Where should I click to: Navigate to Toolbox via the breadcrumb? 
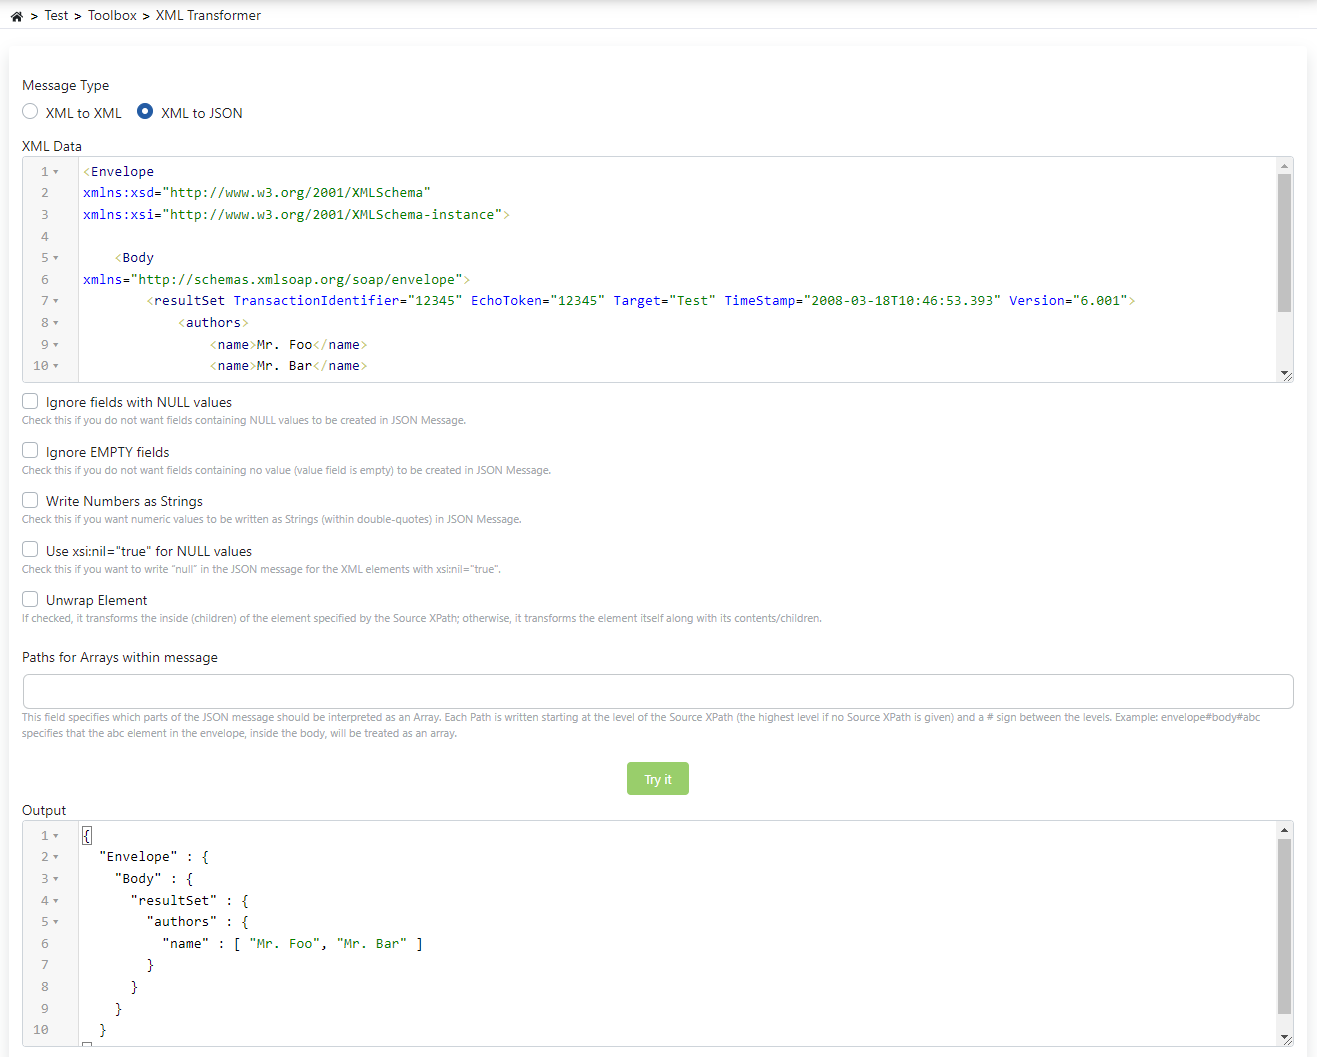point(112,15)
